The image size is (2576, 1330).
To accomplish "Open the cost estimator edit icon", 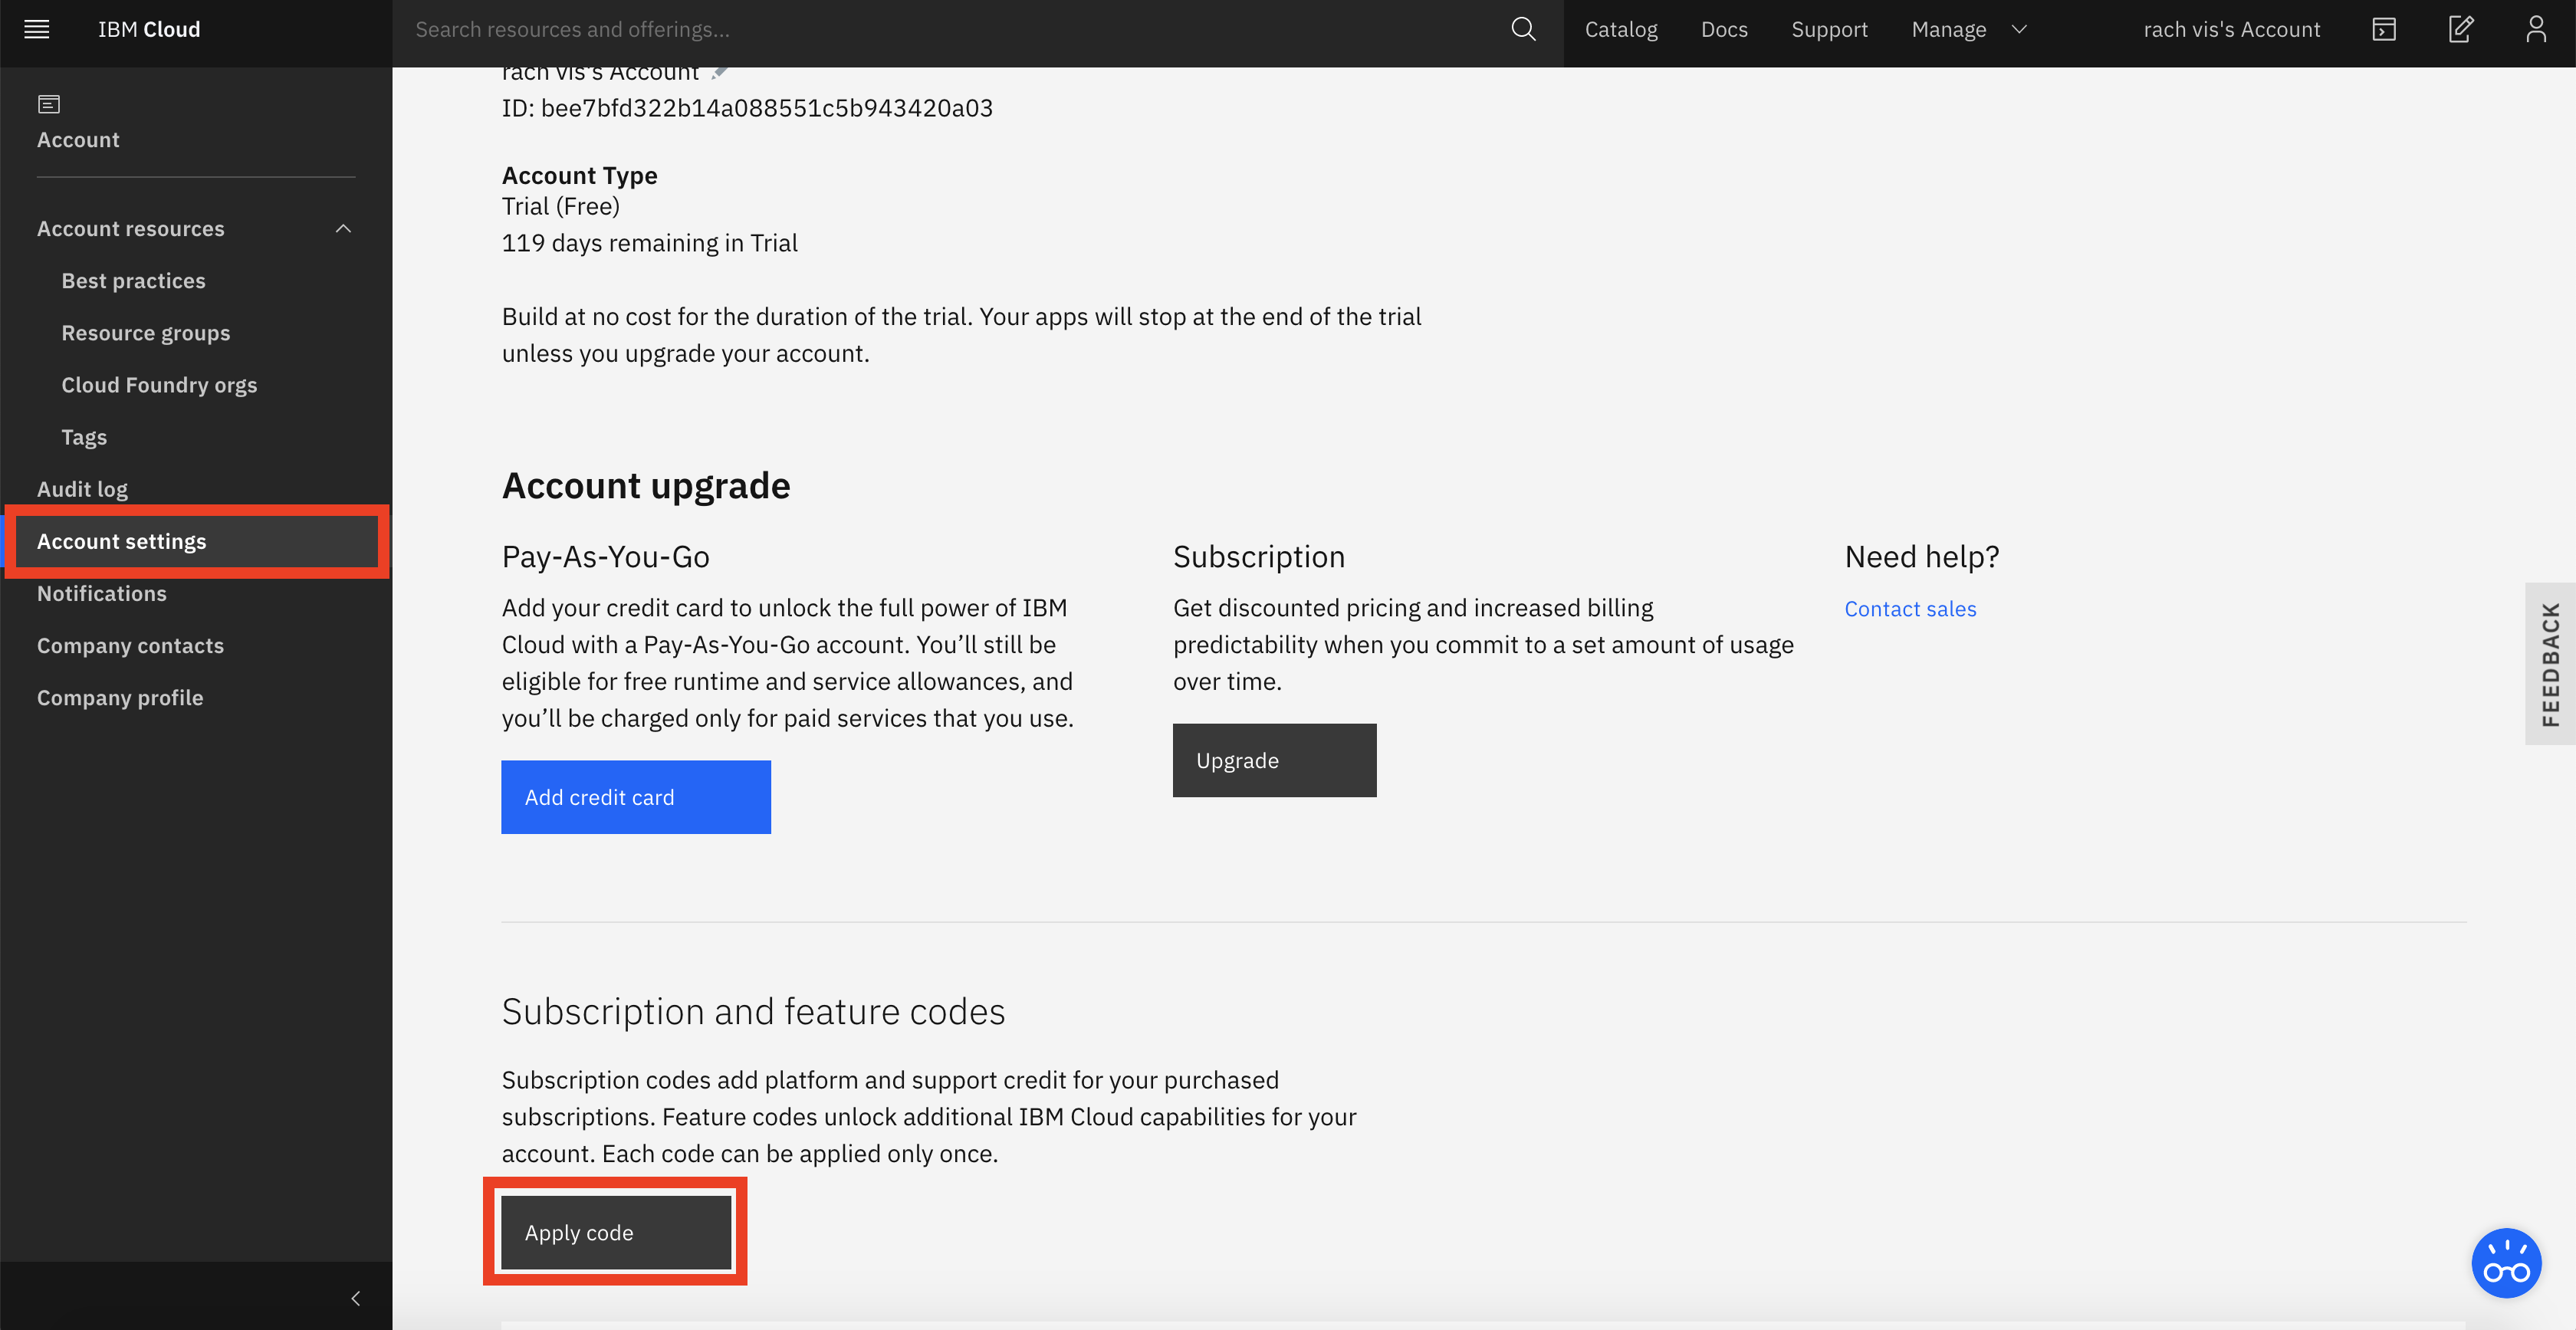I will (x=2460, y=29).
